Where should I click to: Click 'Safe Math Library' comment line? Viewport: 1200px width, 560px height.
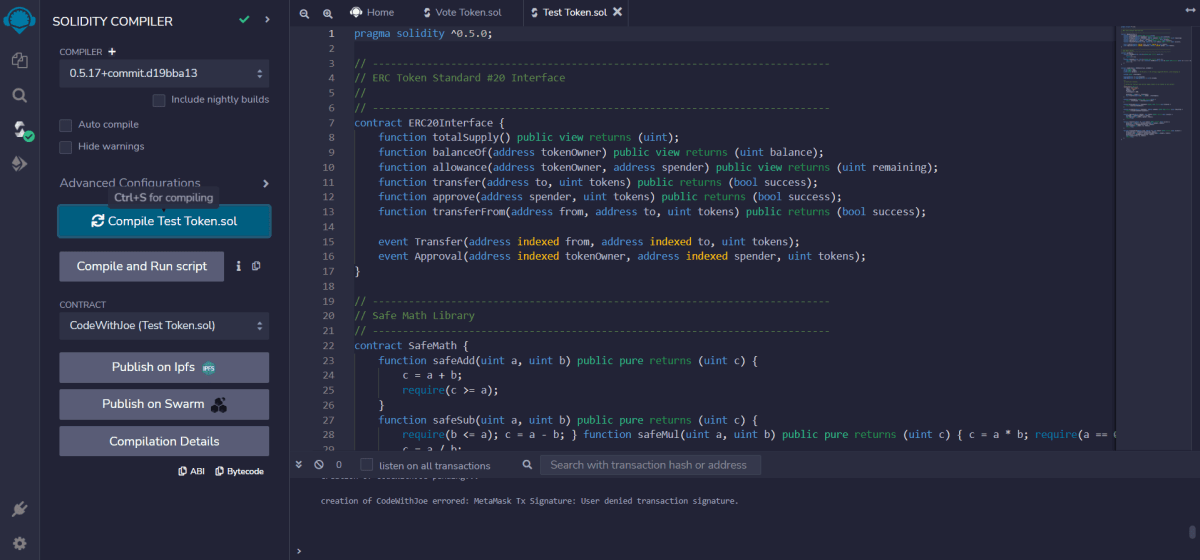[x=414, y=315]
